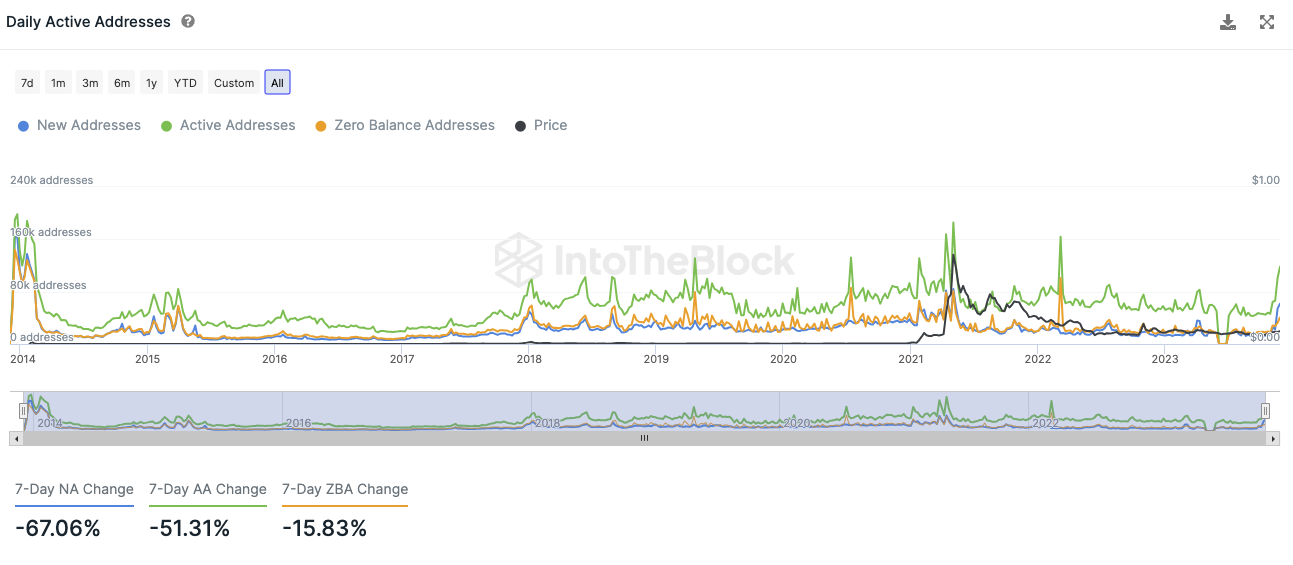Show the YTD range
This screenshot has height=565, width=1293.
(185, 83)
